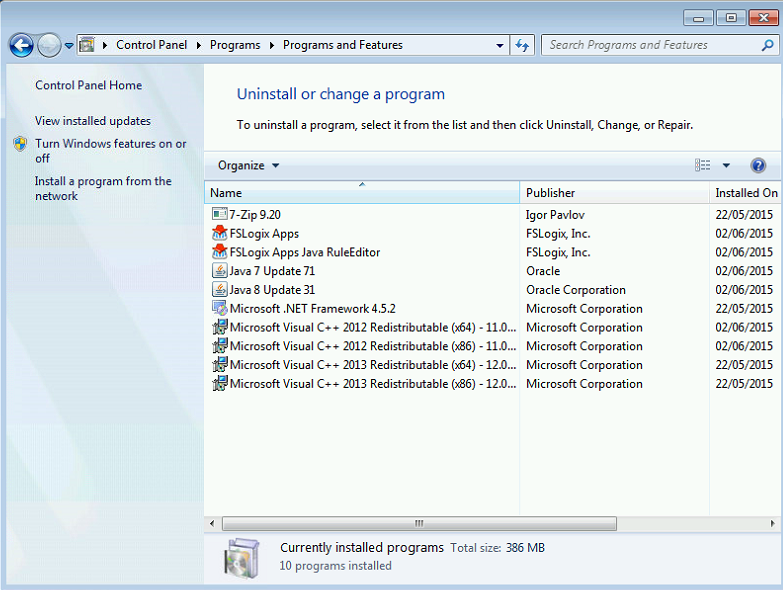
Task: Maximize the Programs and Features window
Action: tap(731, 18)
